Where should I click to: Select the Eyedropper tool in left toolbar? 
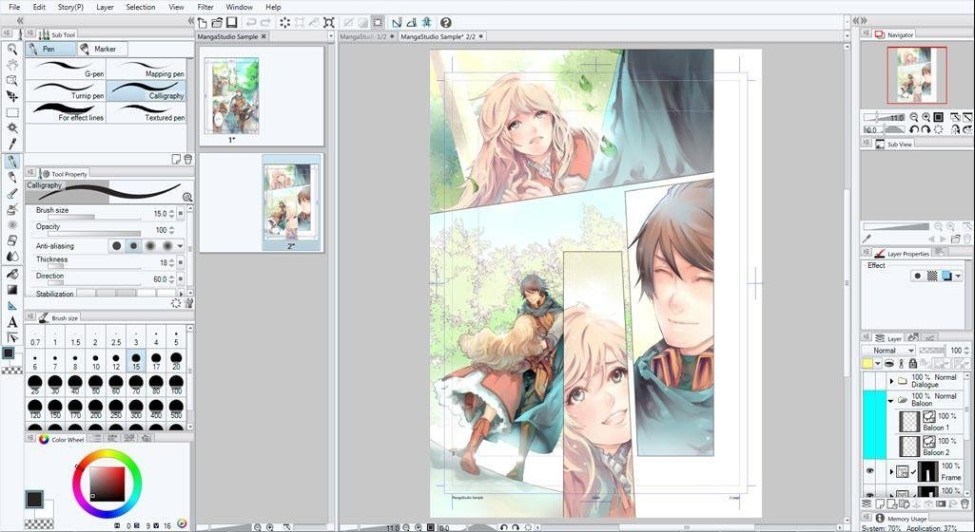[x=12, y=144]
